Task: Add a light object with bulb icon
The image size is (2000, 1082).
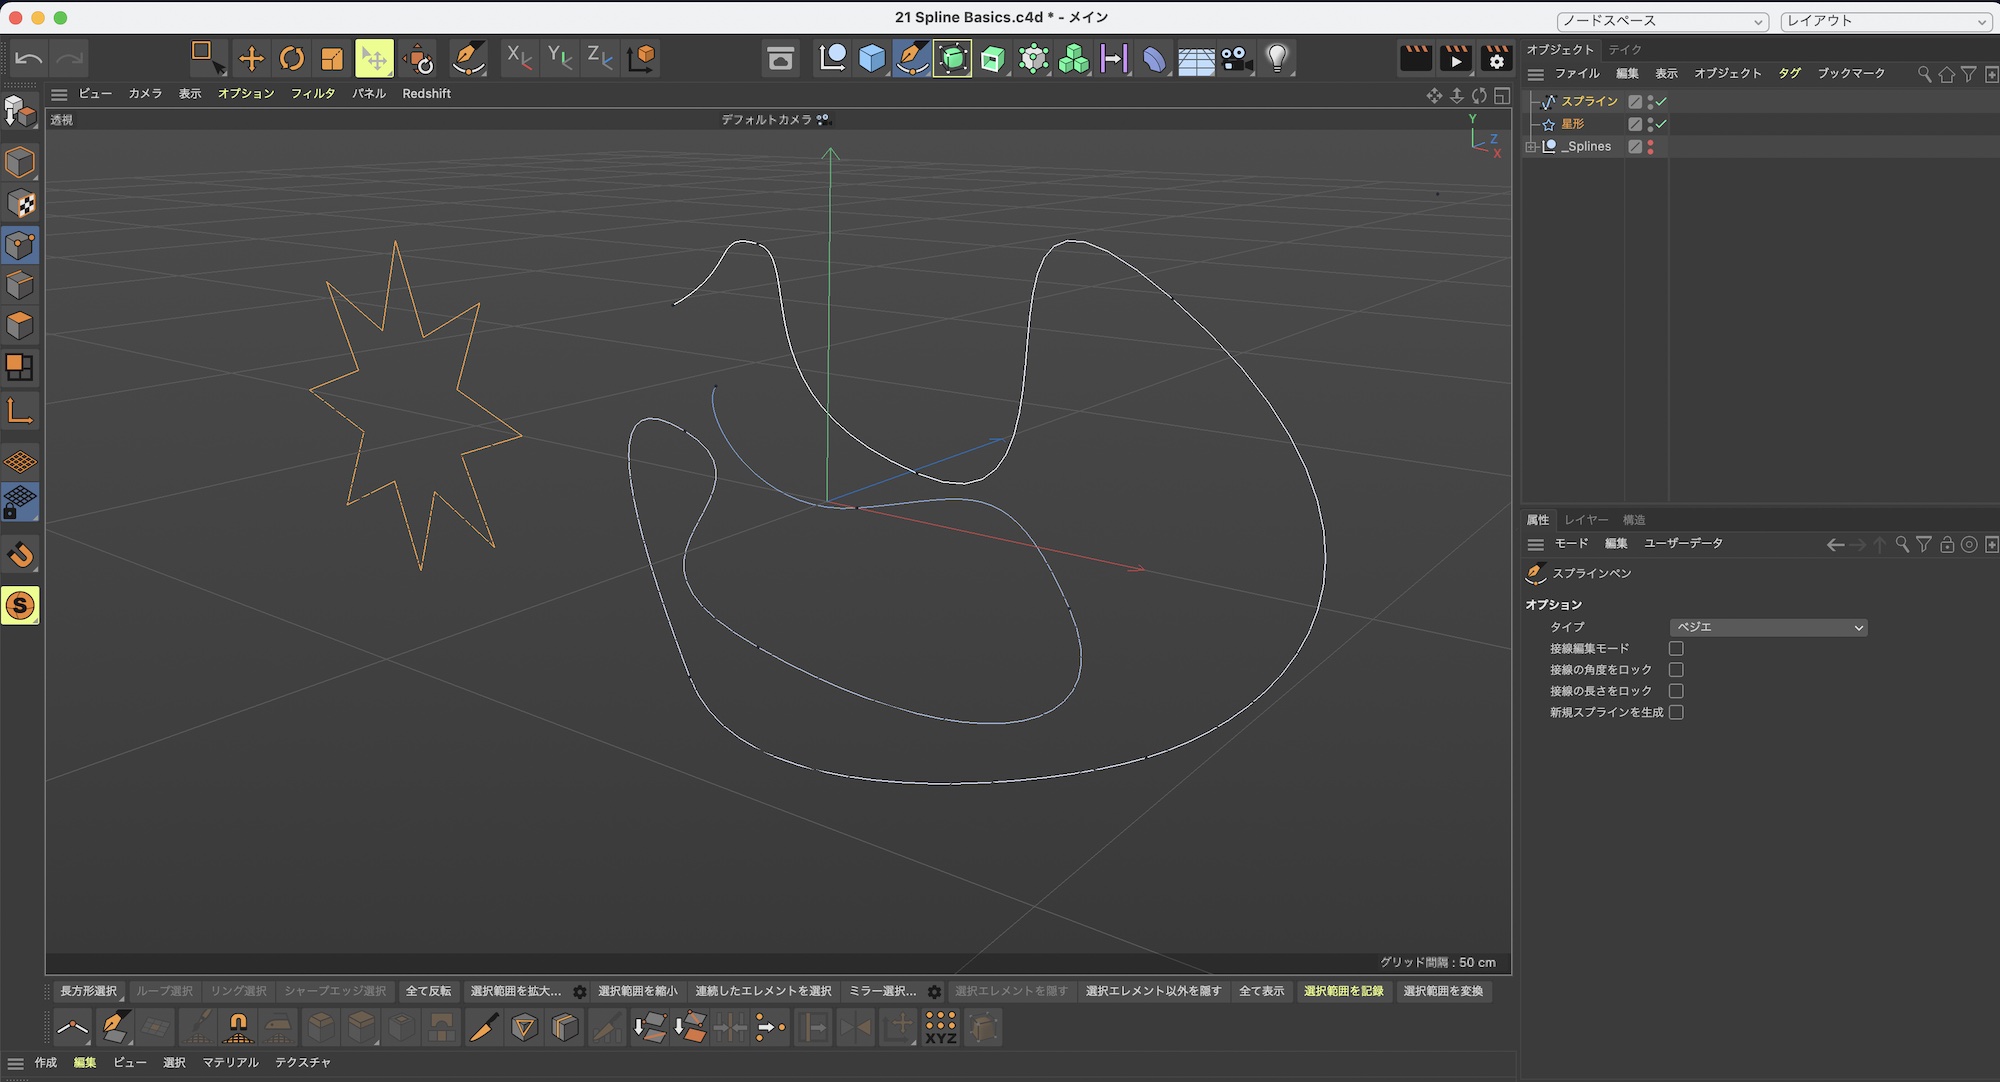Action: pos(1277,59)
